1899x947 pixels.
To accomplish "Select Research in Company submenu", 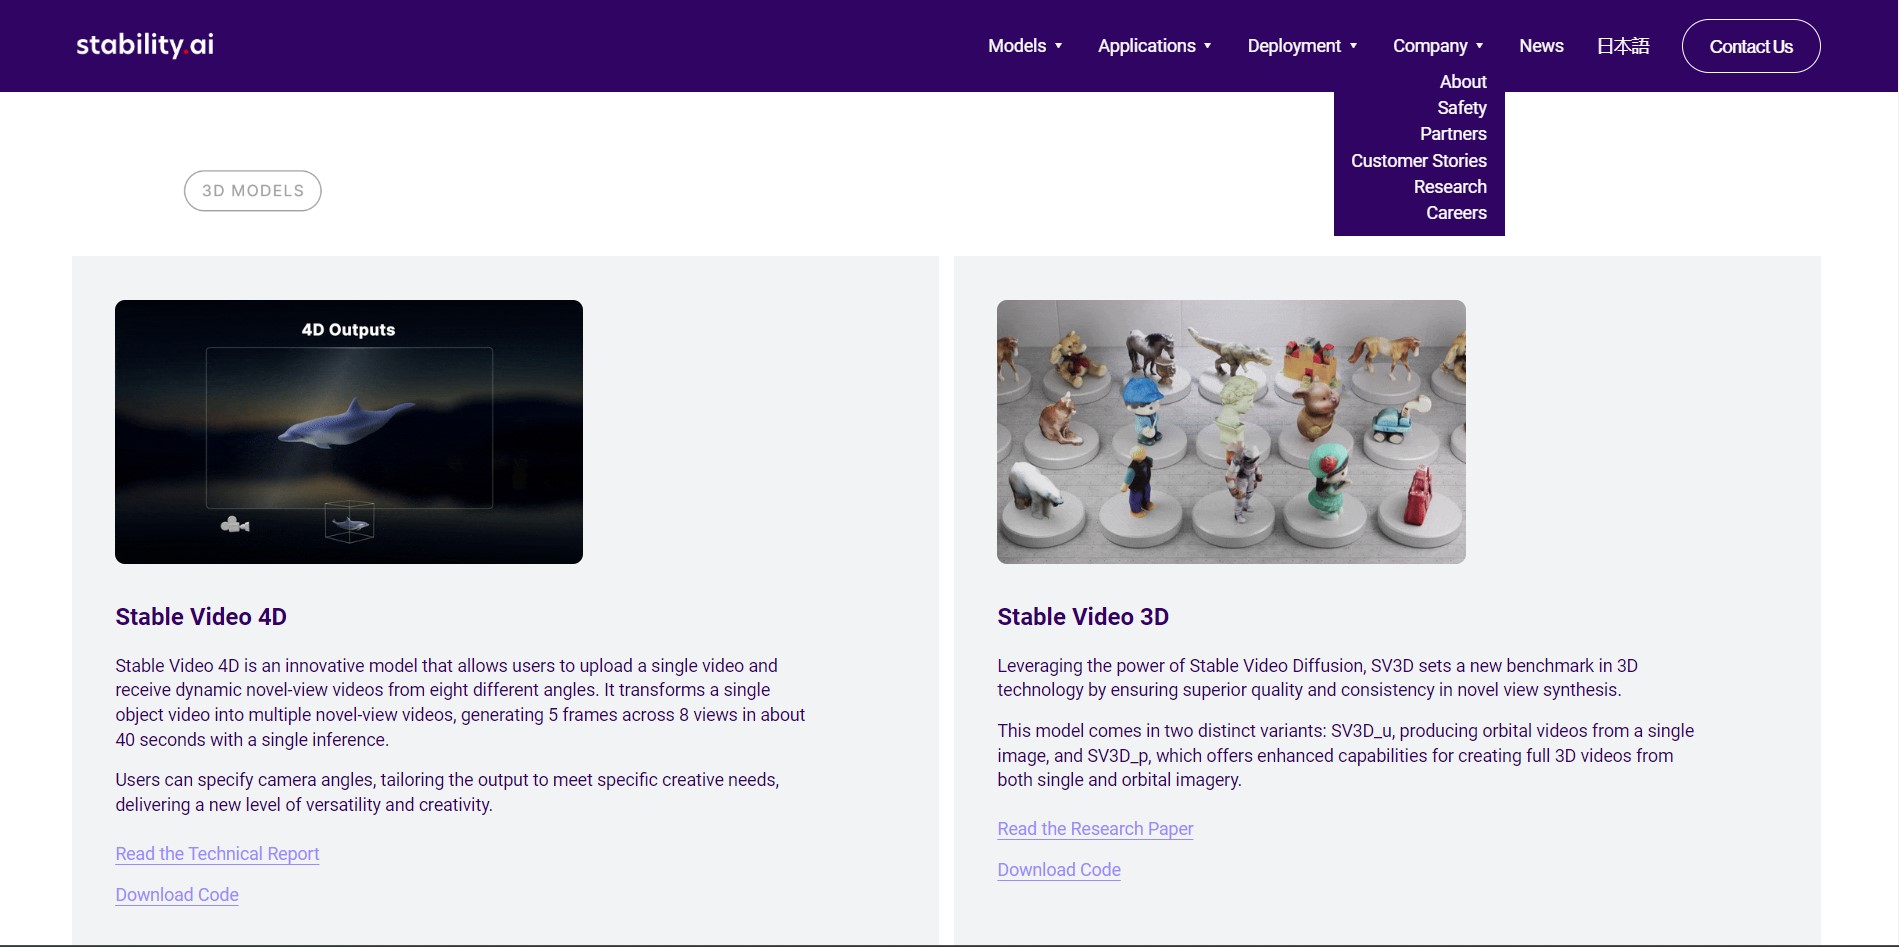I will (x=1450, y=187).
